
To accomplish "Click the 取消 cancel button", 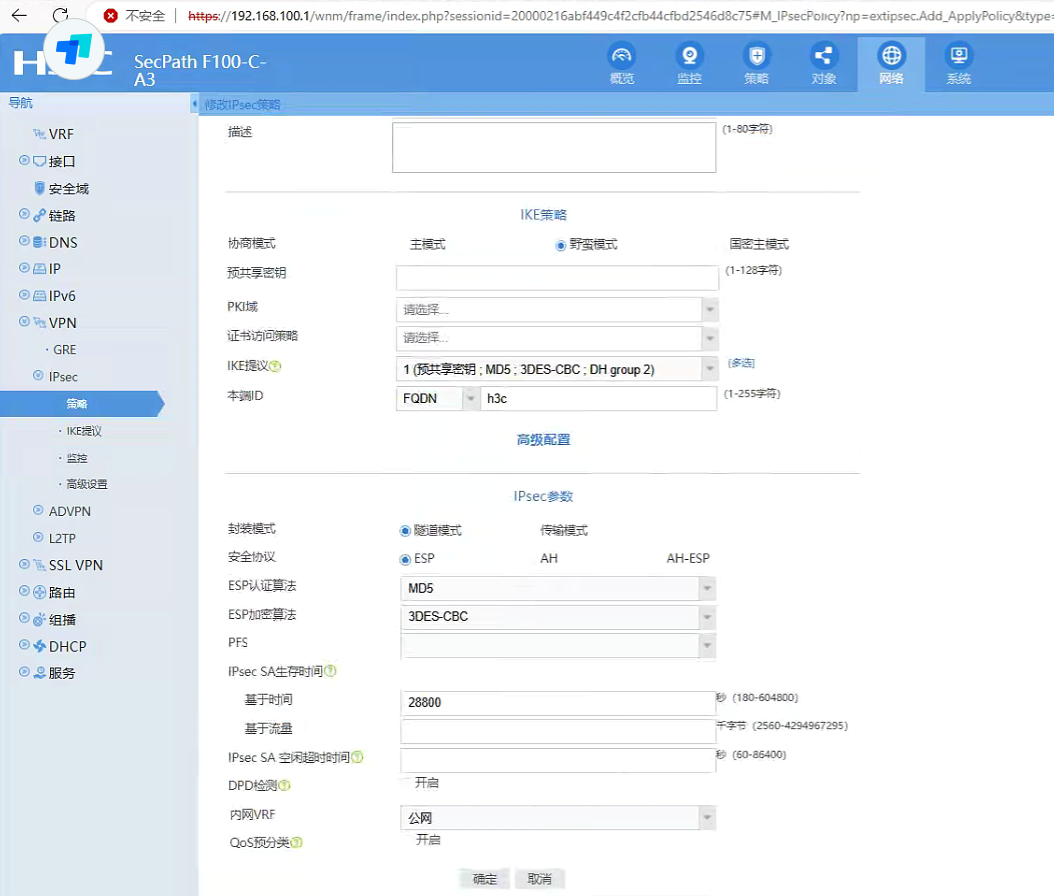I will pos(540,879).
